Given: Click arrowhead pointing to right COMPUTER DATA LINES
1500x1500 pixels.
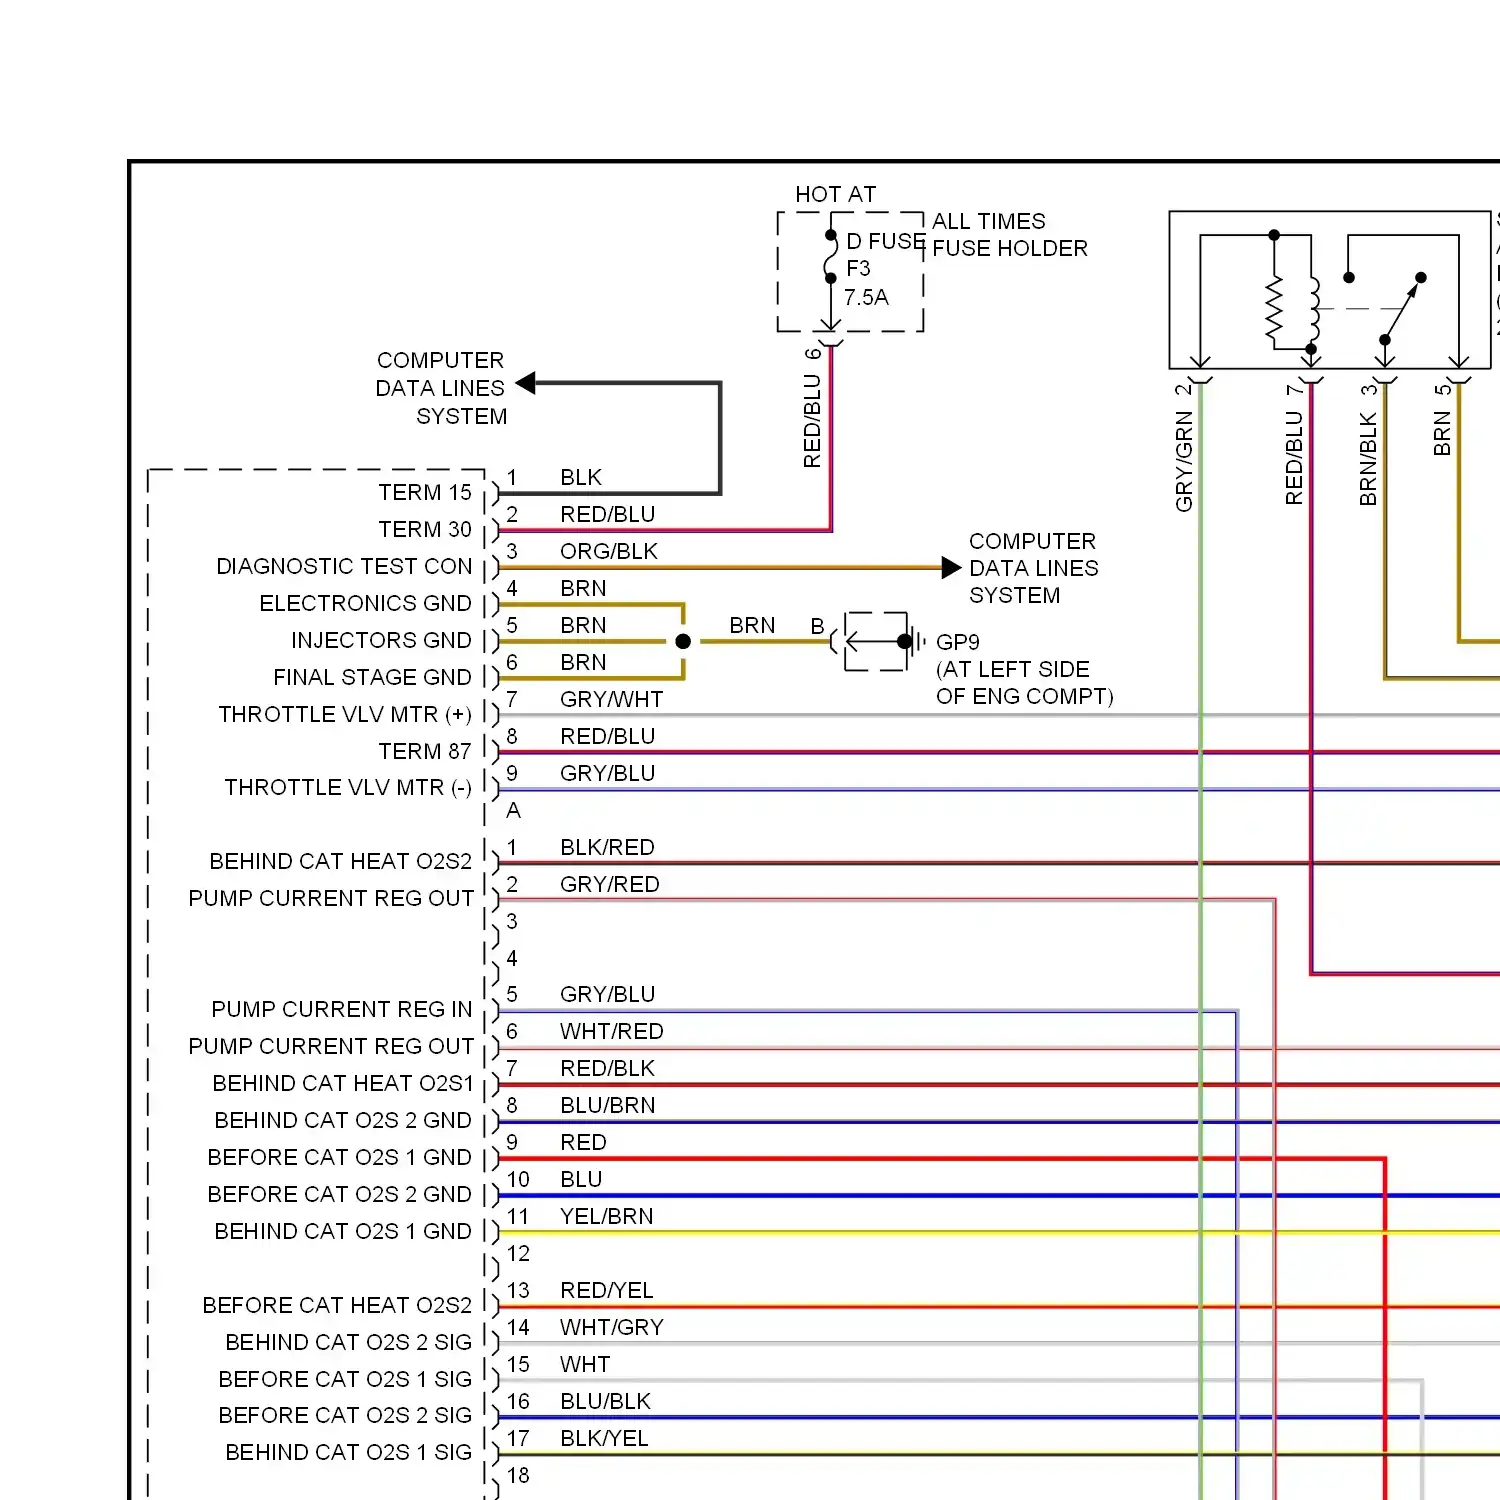Looking at the screenshot, I should coord(951,568).
